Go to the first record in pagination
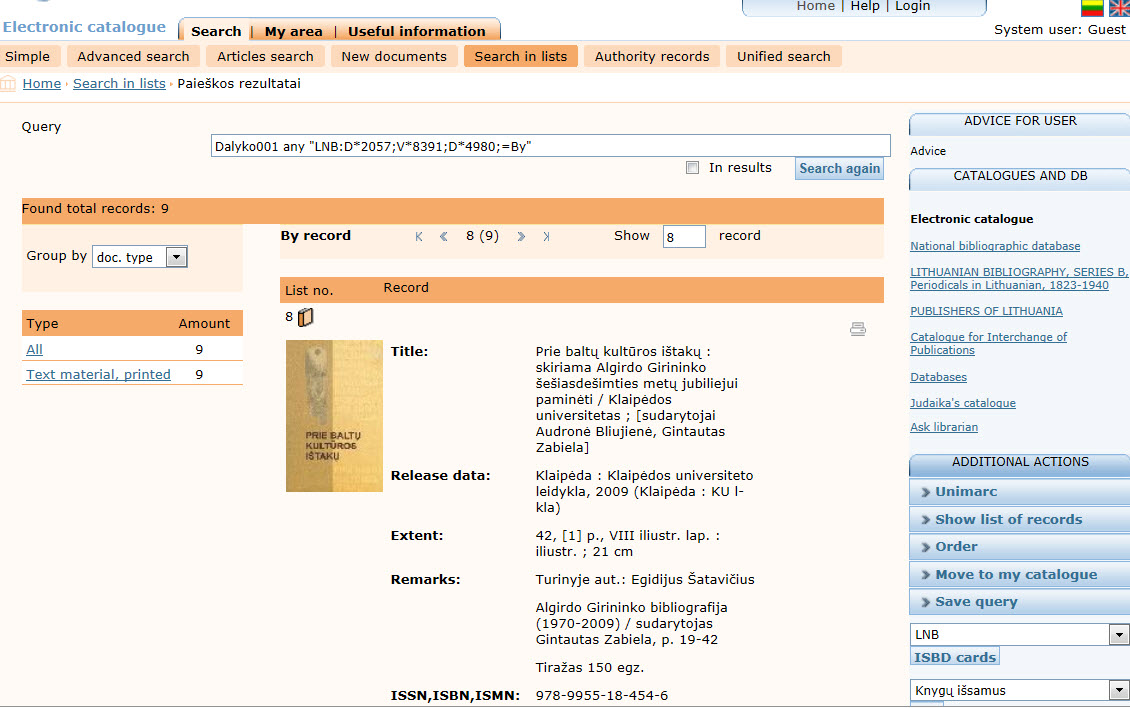Viewport: 1130px width, 708px height. pyautogui.click(x=419, y=237)
